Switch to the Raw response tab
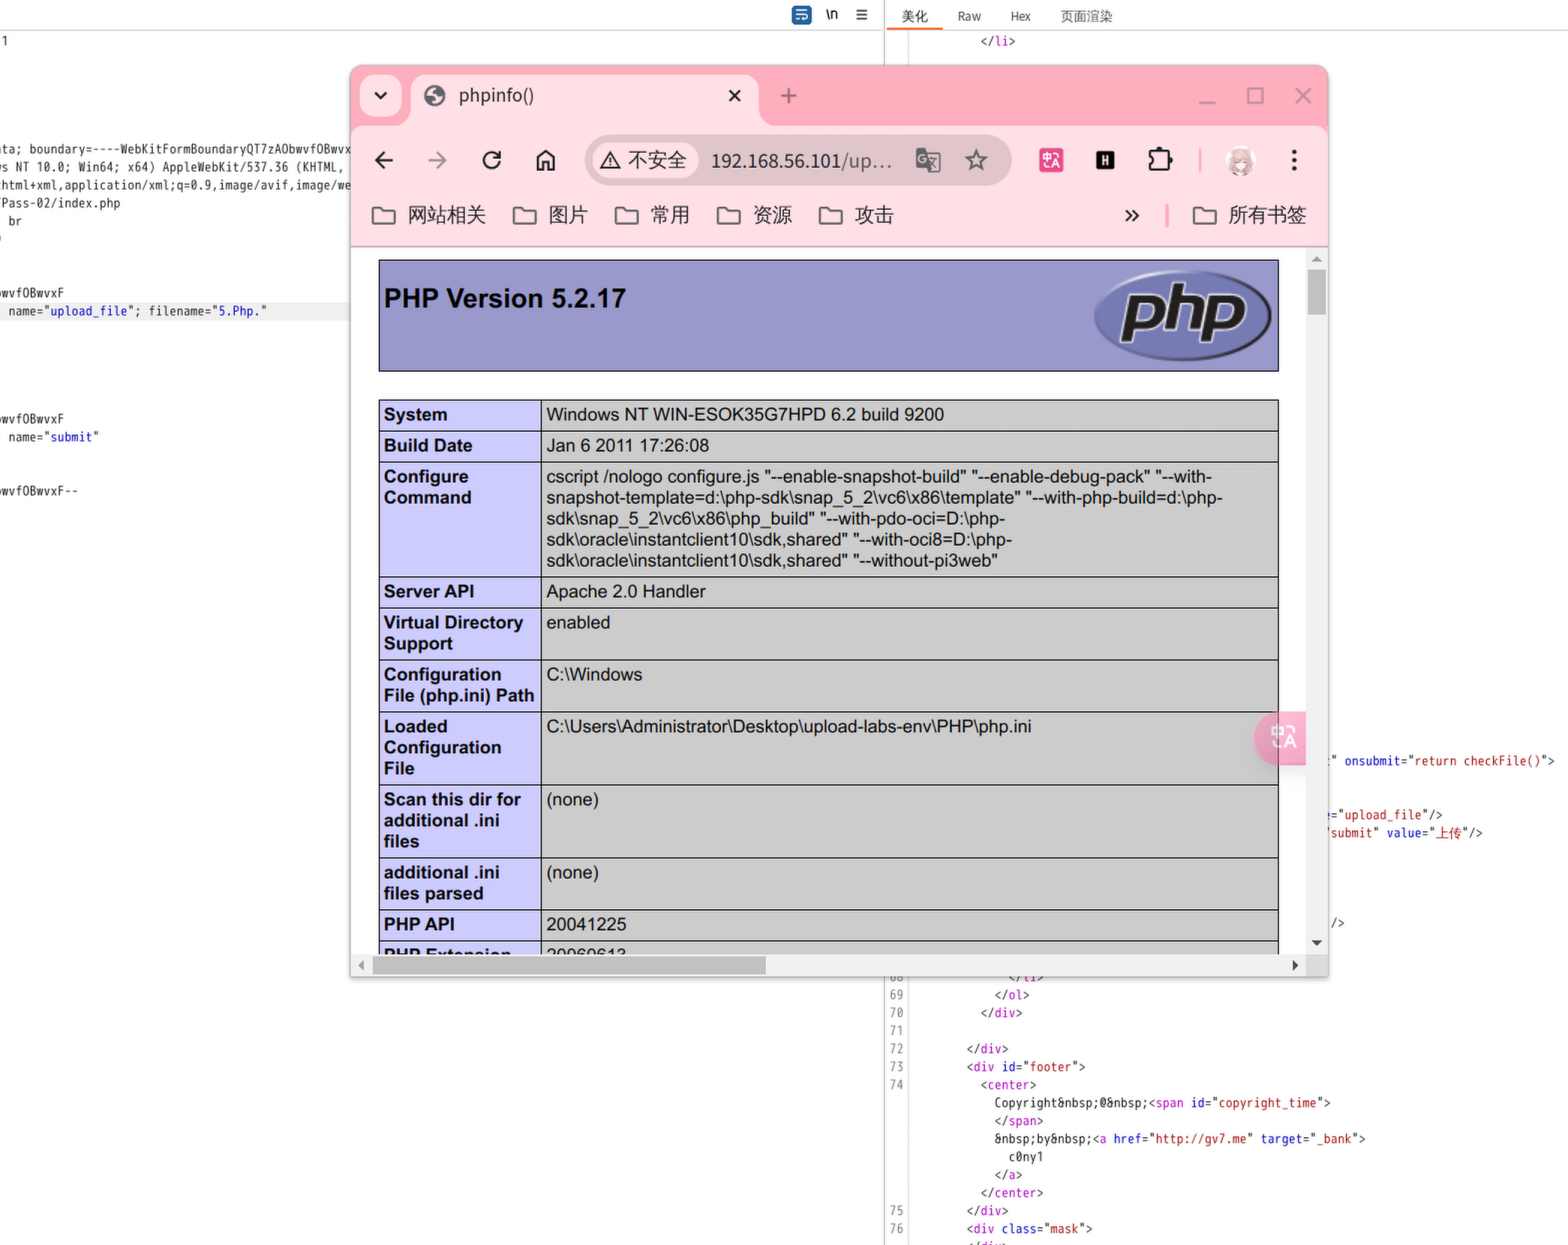Screen dimensions: 1568x1245 pyautogui.click(x=968, y=16)
